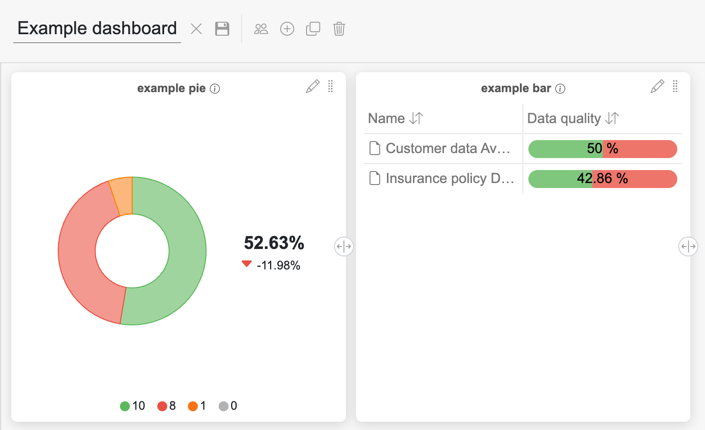Grab the example bar drag handle
This screenshot has width=705, height=430.
click(675, 87)
